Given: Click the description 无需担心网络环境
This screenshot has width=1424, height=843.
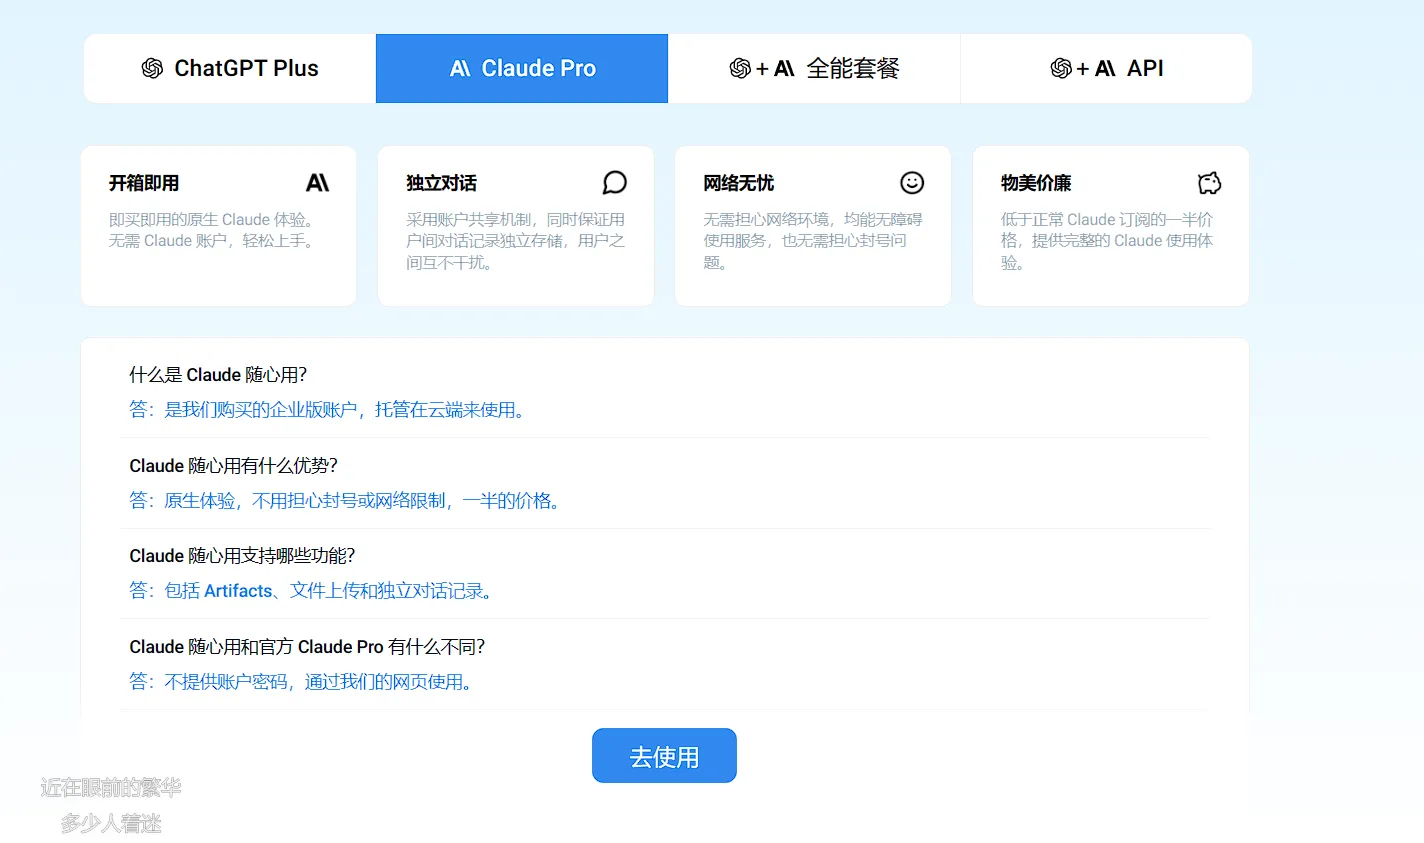Looking at the screenshot, I should point(813,241).
